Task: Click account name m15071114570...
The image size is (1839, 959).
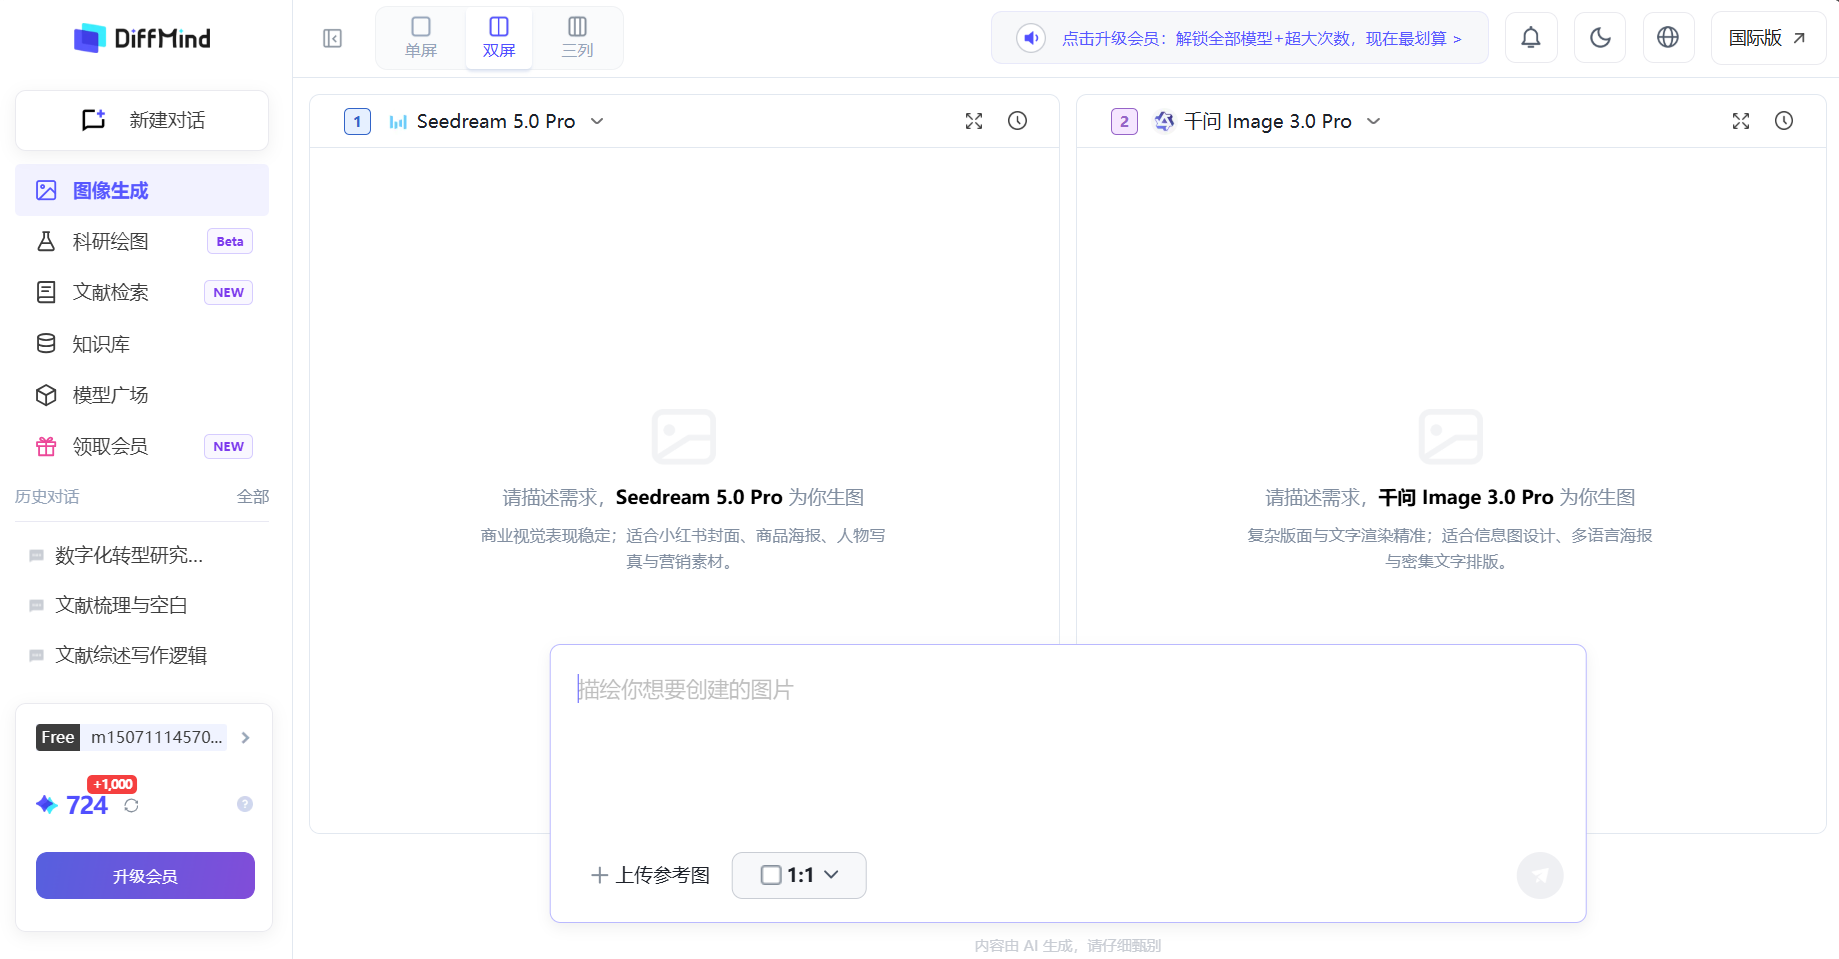Action: (156, 737)
